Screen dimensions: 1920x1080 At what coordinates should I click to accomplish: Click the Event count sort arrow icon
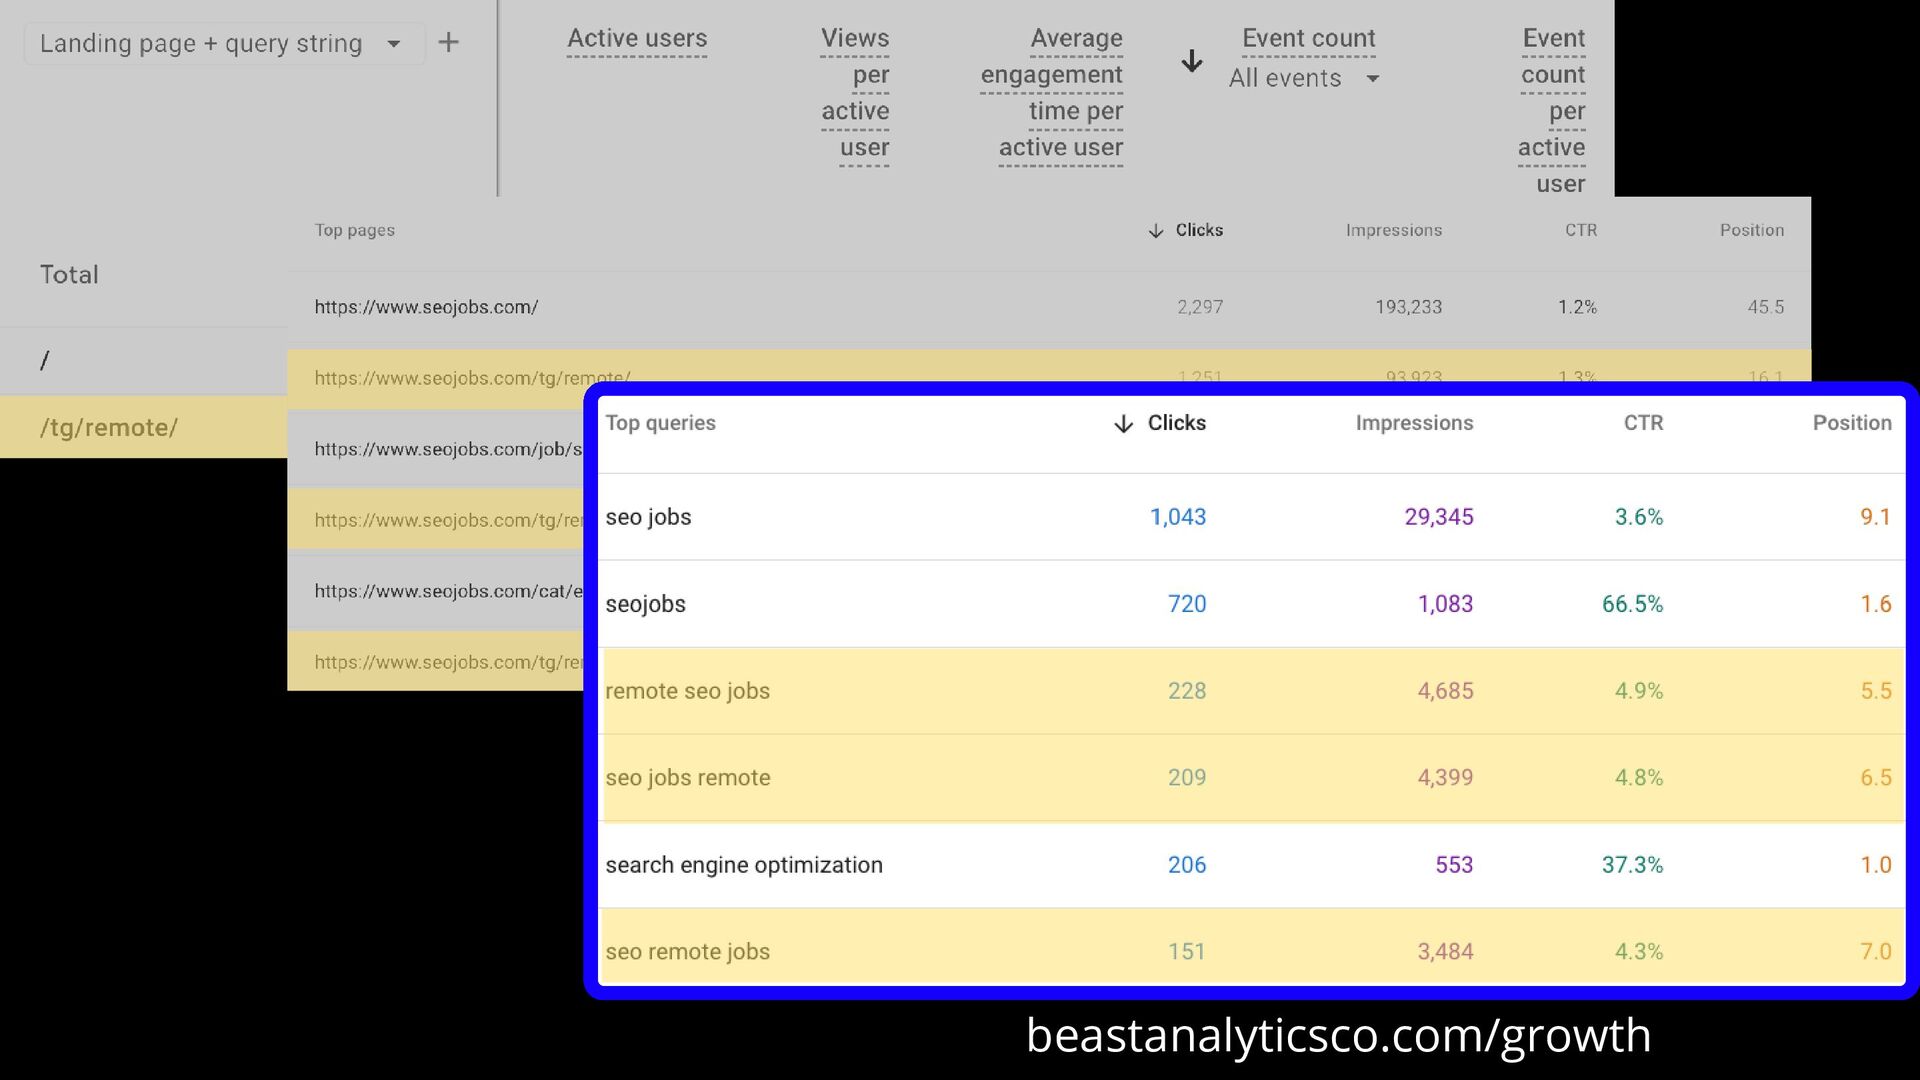click(1191, 61)
